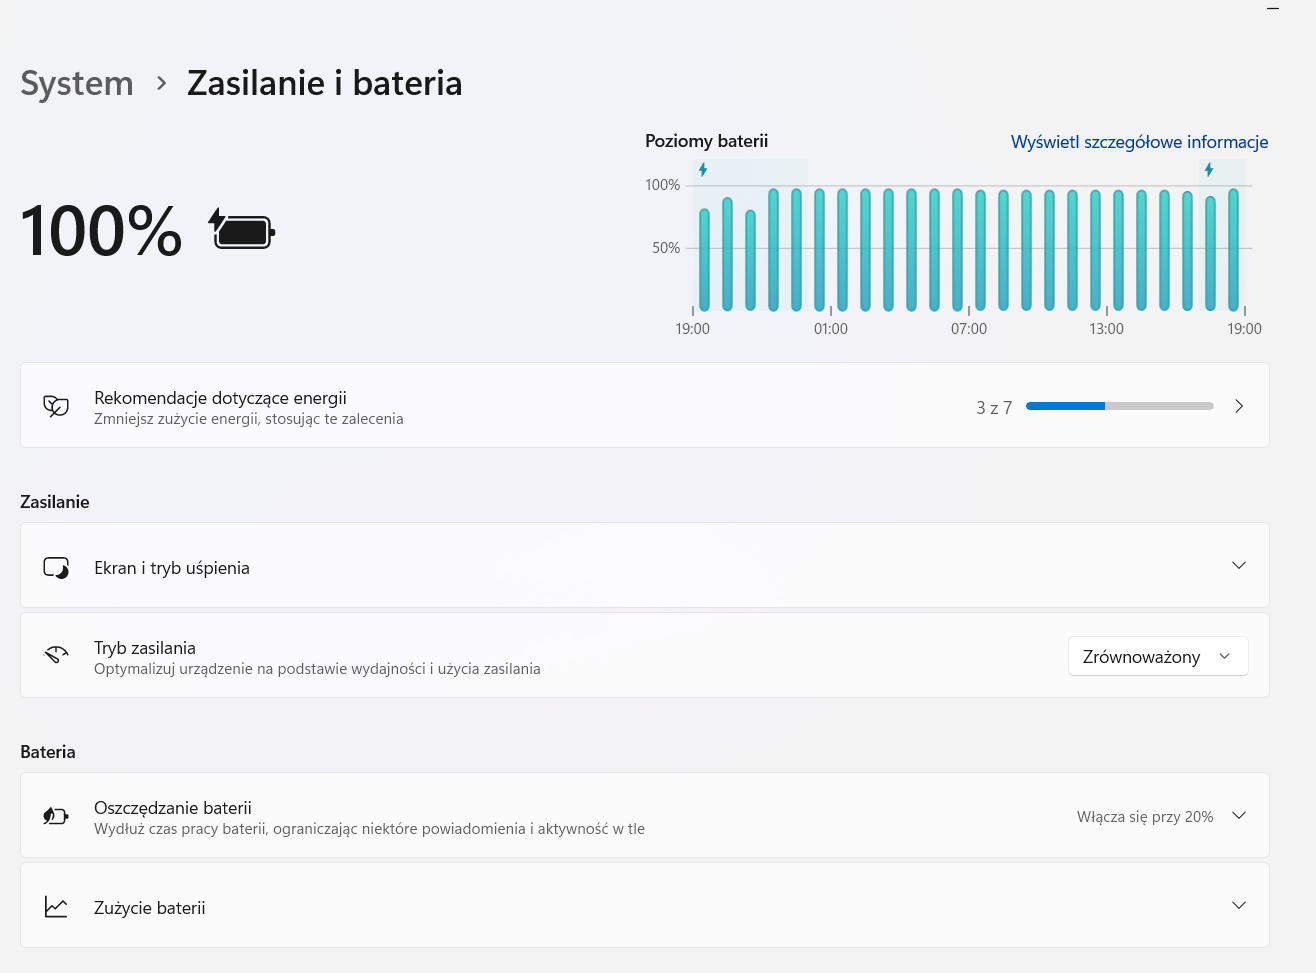Image resolution: width=1316 pixels, height=973 pixels.
Task: Go back to System settings via breadcrumb
Action: tap(76, 83)
